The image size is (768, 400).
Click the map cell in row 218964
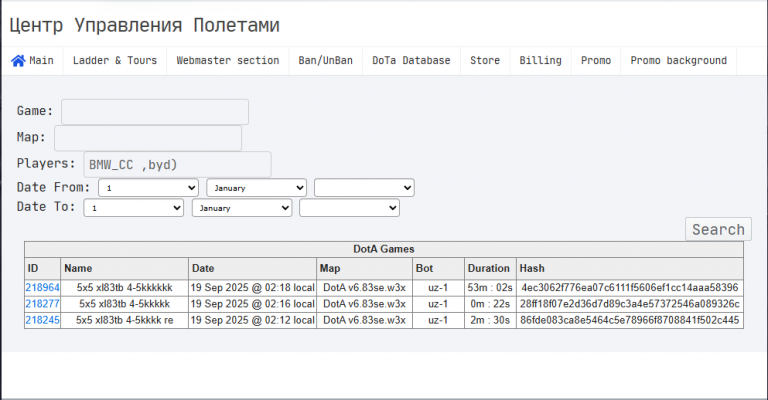coord(364,287)
